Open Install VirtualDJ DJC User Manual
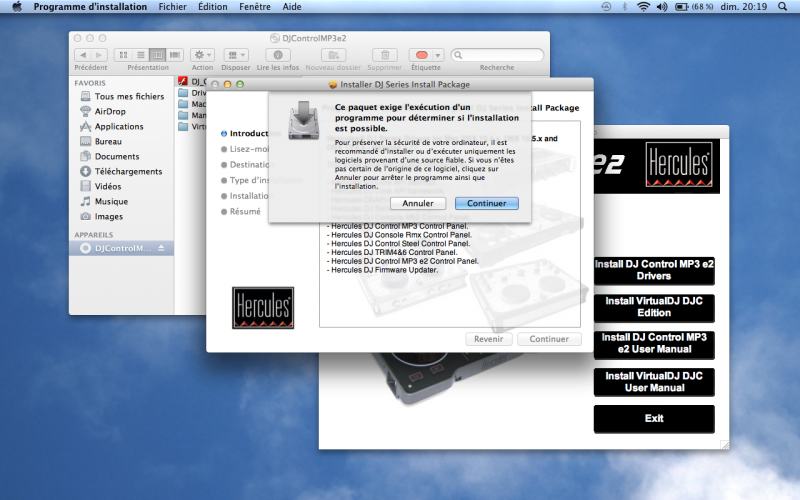Image resolution: width=800 pixels, height=500 pixels. pos(654,382)
